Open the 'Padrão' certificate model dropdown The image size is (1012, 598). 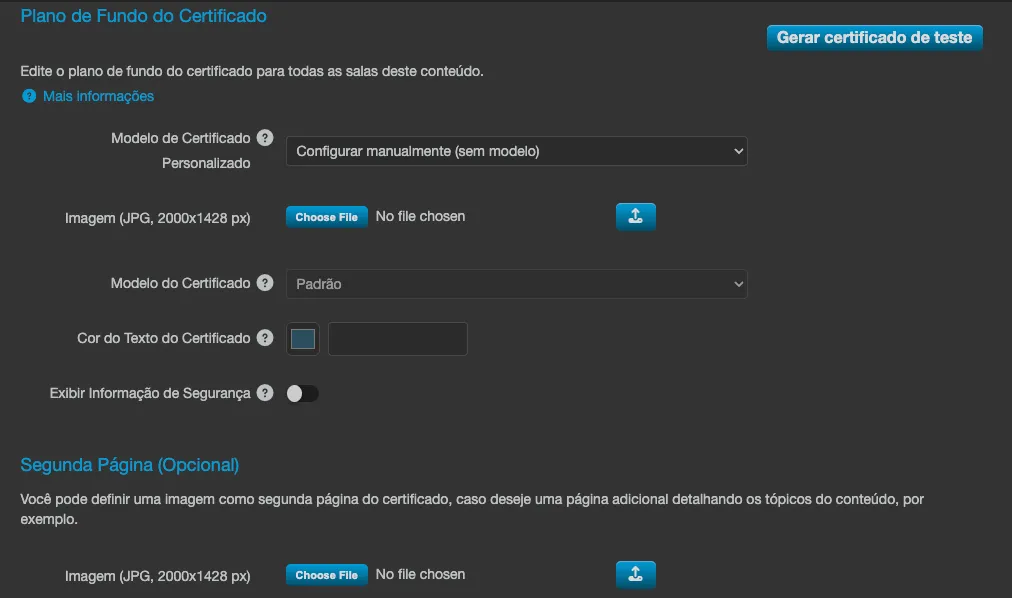point(516,284)
